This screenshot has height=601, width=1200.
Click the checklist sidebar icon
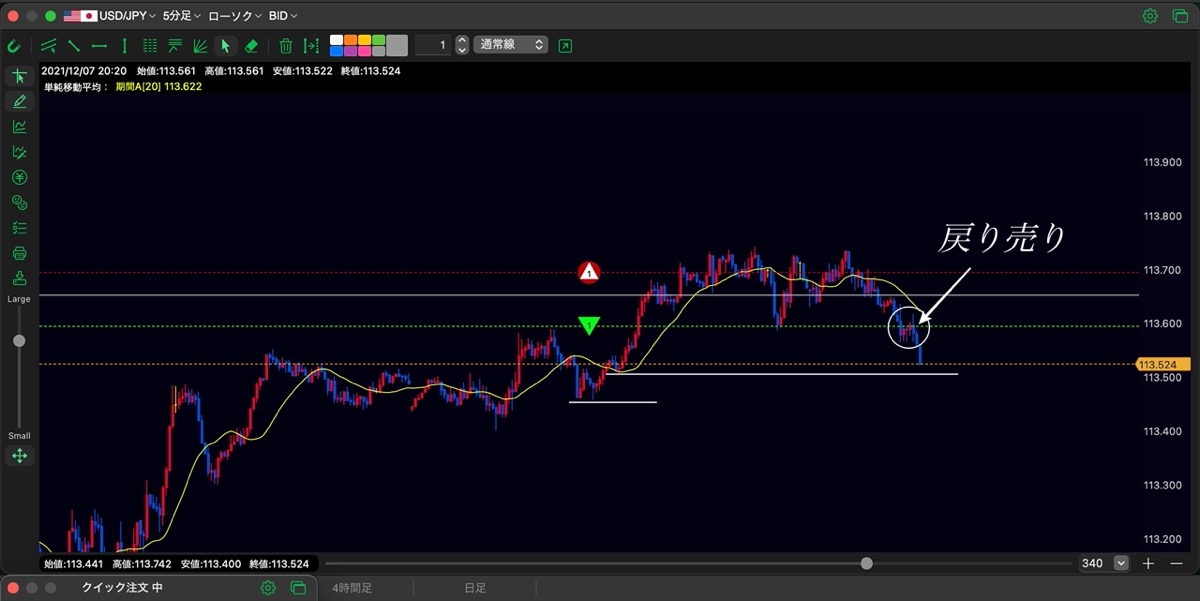coord(19,228)
